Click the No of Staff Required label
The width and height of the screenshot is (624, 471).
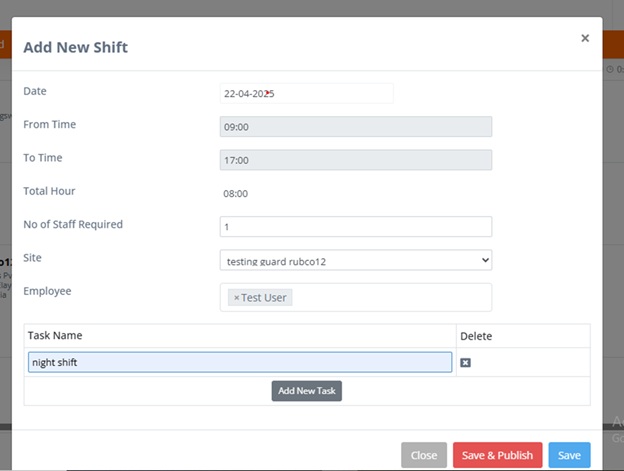73,224
